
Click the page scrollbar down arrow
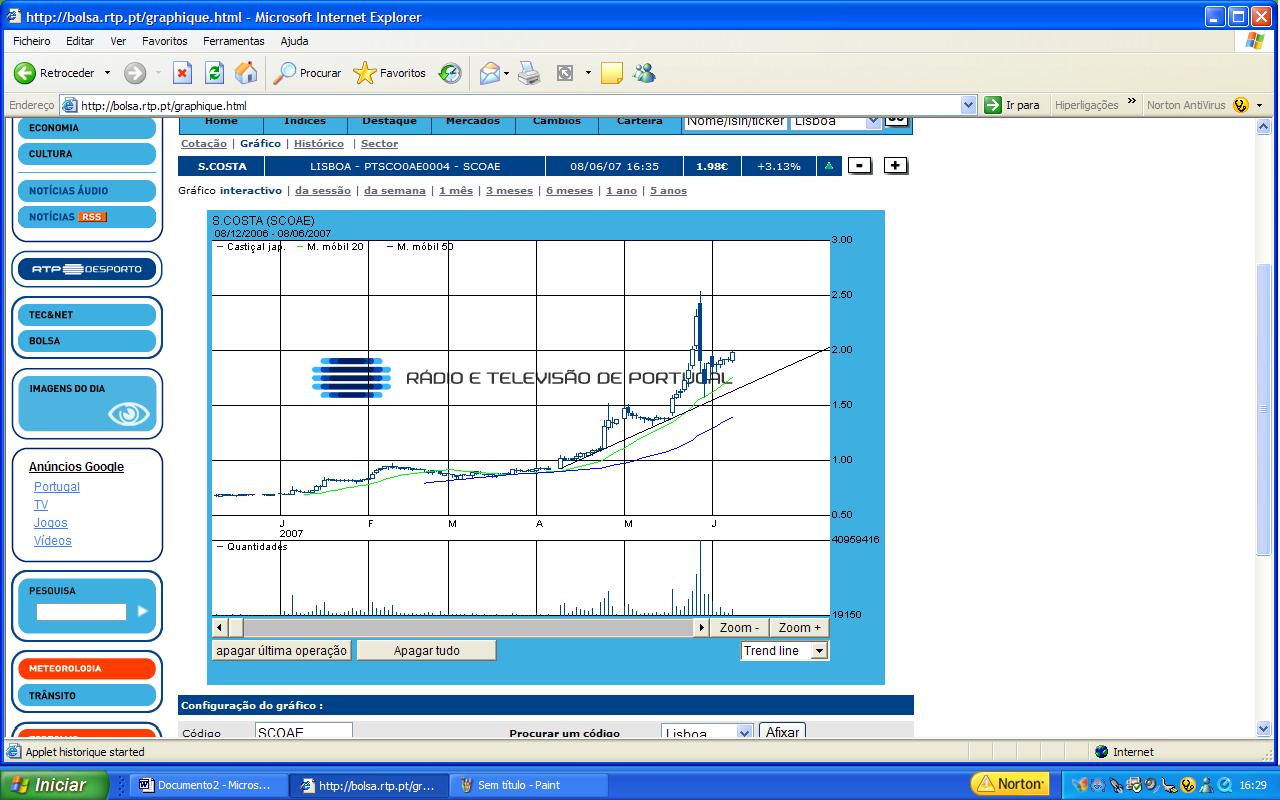point(1264,730)
